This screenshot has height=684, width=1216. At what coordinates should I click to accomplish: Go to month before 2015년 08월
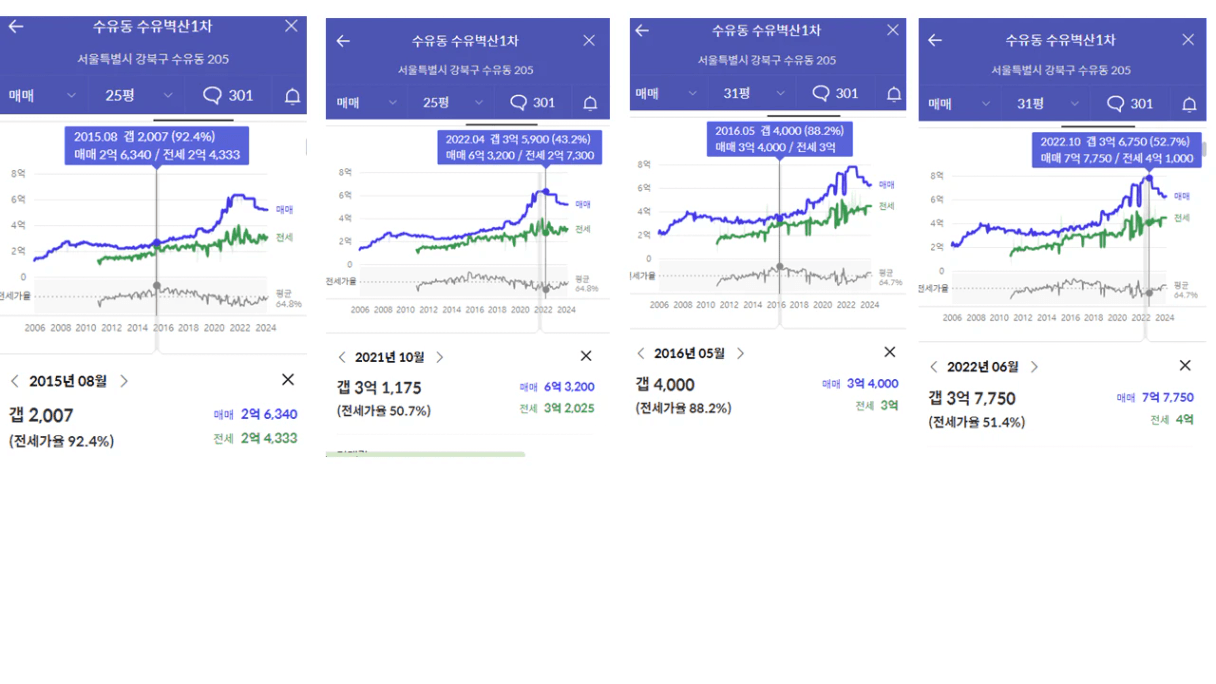pos(15,381)
